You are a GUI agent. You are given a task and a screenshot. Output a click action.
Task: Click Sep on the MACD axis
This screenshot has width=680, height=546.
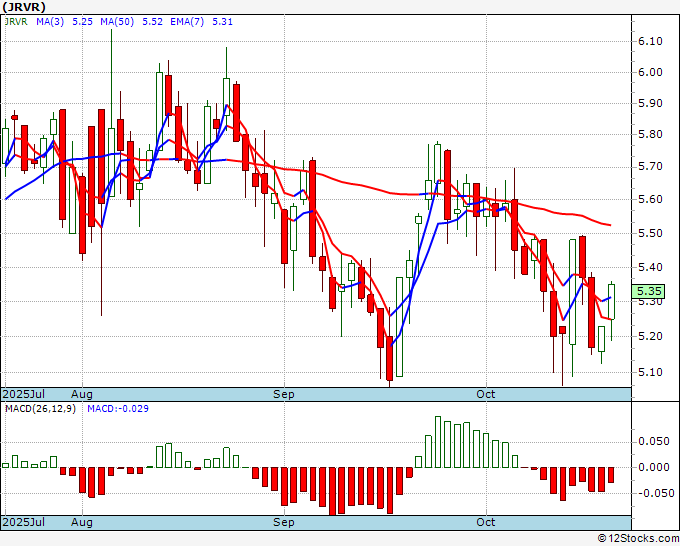[x=284, y=522]
